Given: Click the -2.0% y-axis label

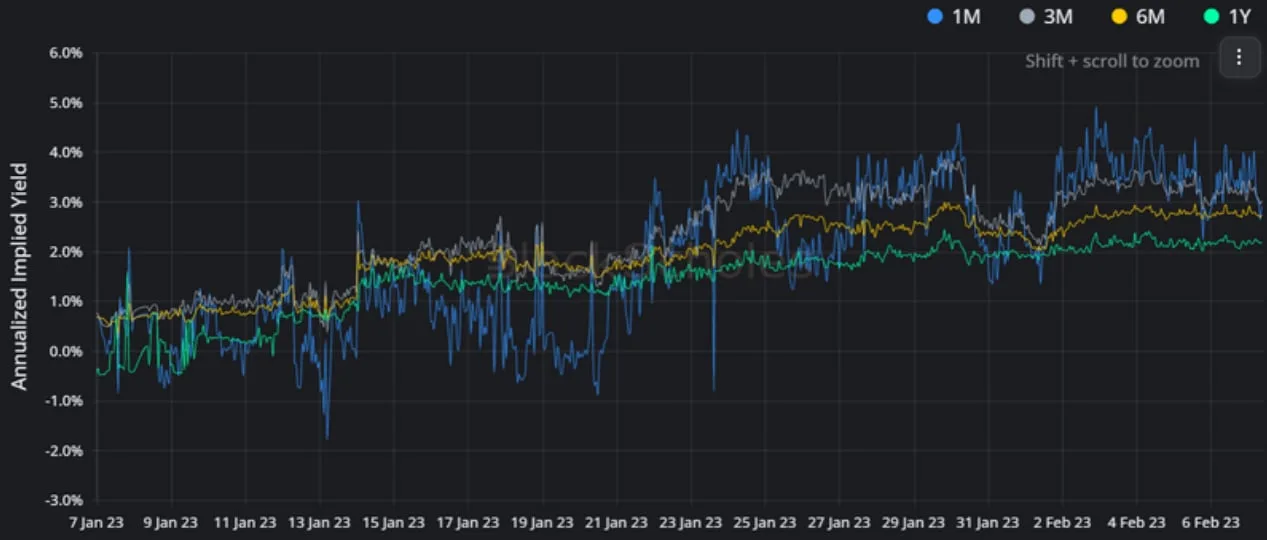Looking at the screenshot, I should point(62,450).
